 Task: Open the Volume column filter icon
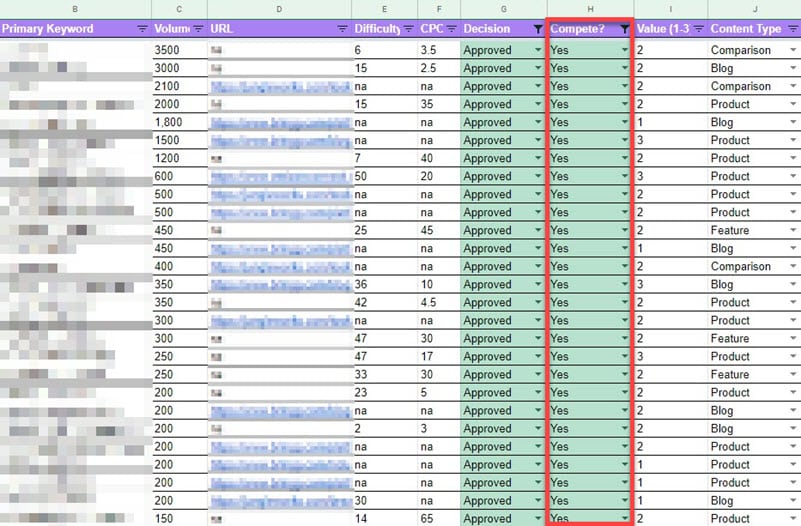tap(198, 29)
